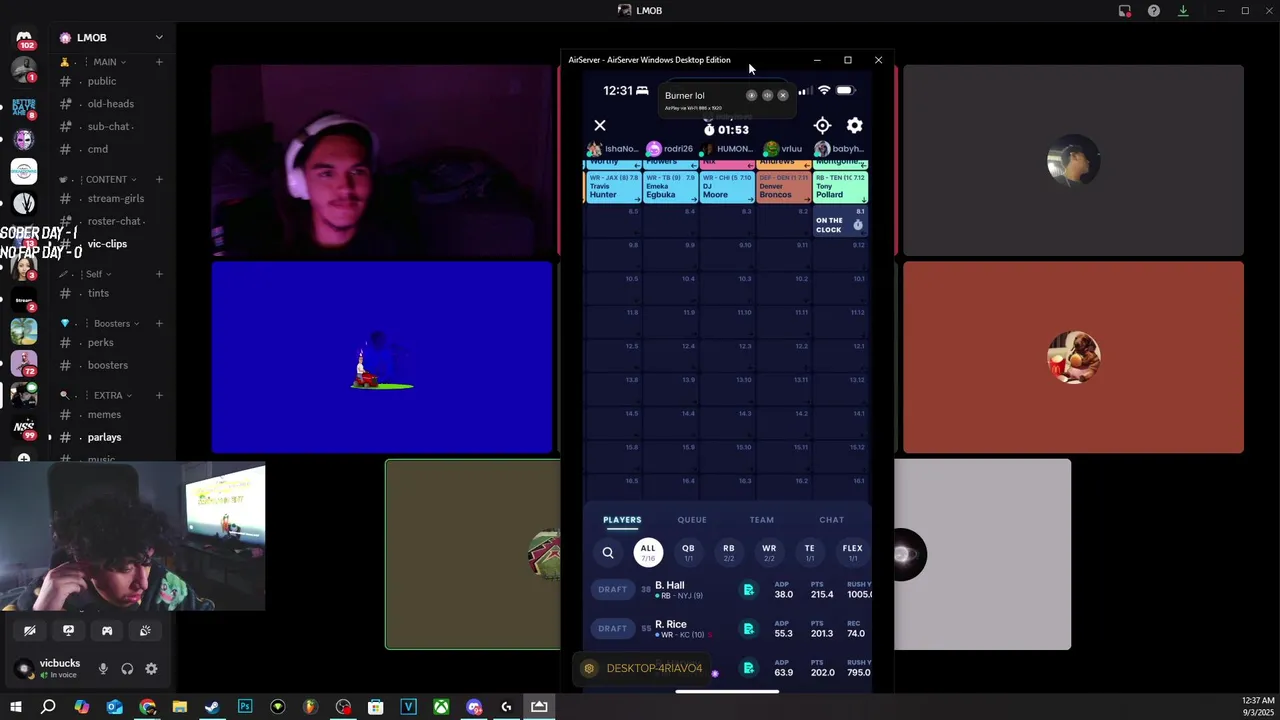Add a channel to MAIN category

coord(159,62)
